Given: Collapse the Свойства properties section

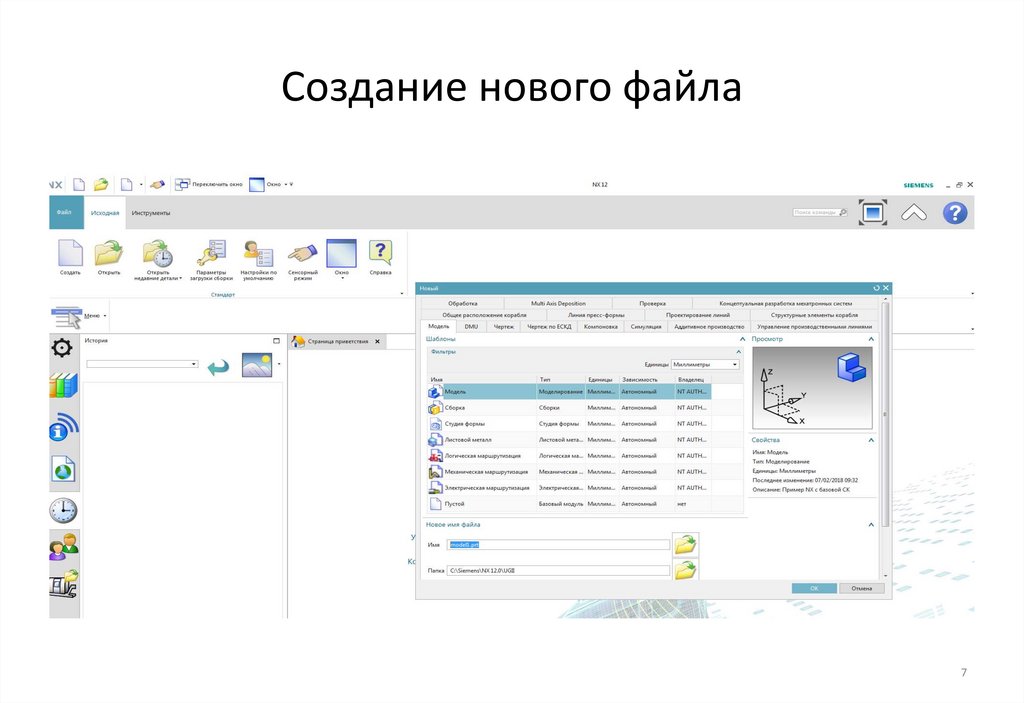Looking at the screenshot, I should click(x=871, y=440).
